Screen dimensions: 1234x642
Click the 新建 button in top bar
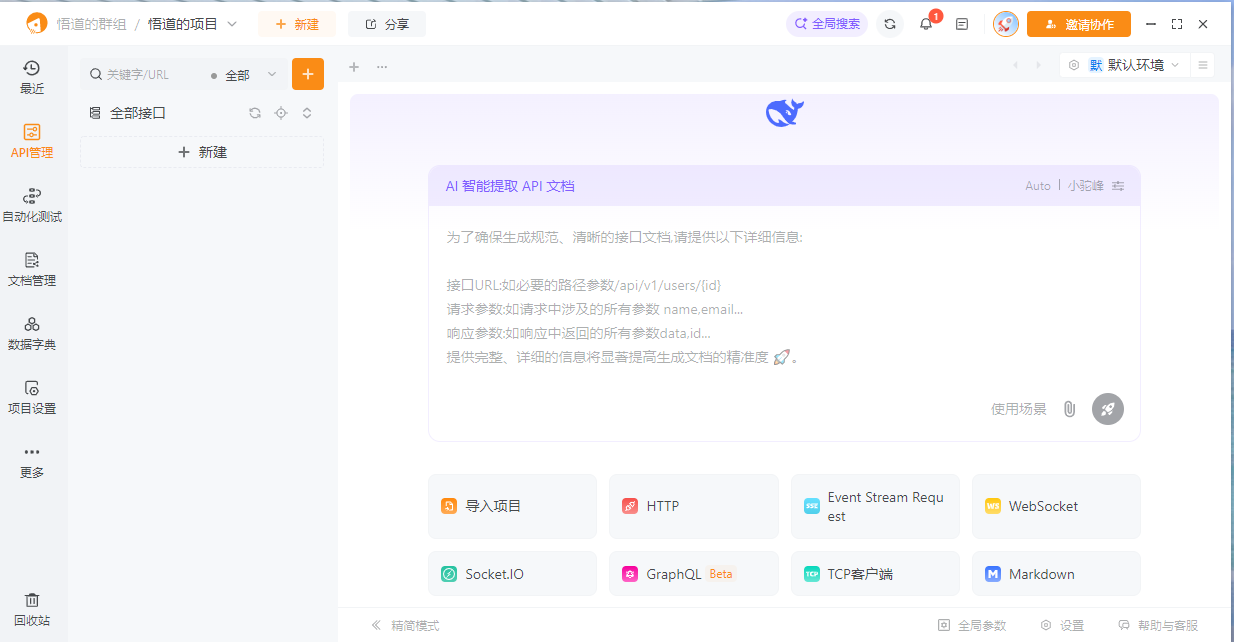pos(297,24)
